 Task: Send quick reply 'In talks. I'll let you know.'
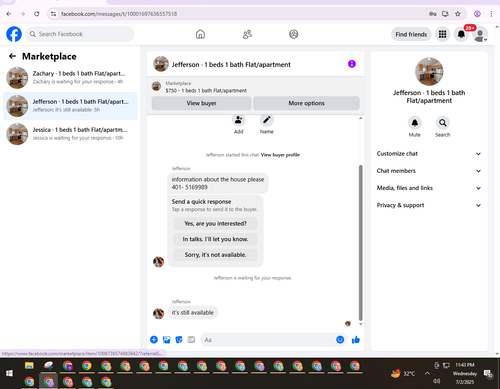click(215, 239)
